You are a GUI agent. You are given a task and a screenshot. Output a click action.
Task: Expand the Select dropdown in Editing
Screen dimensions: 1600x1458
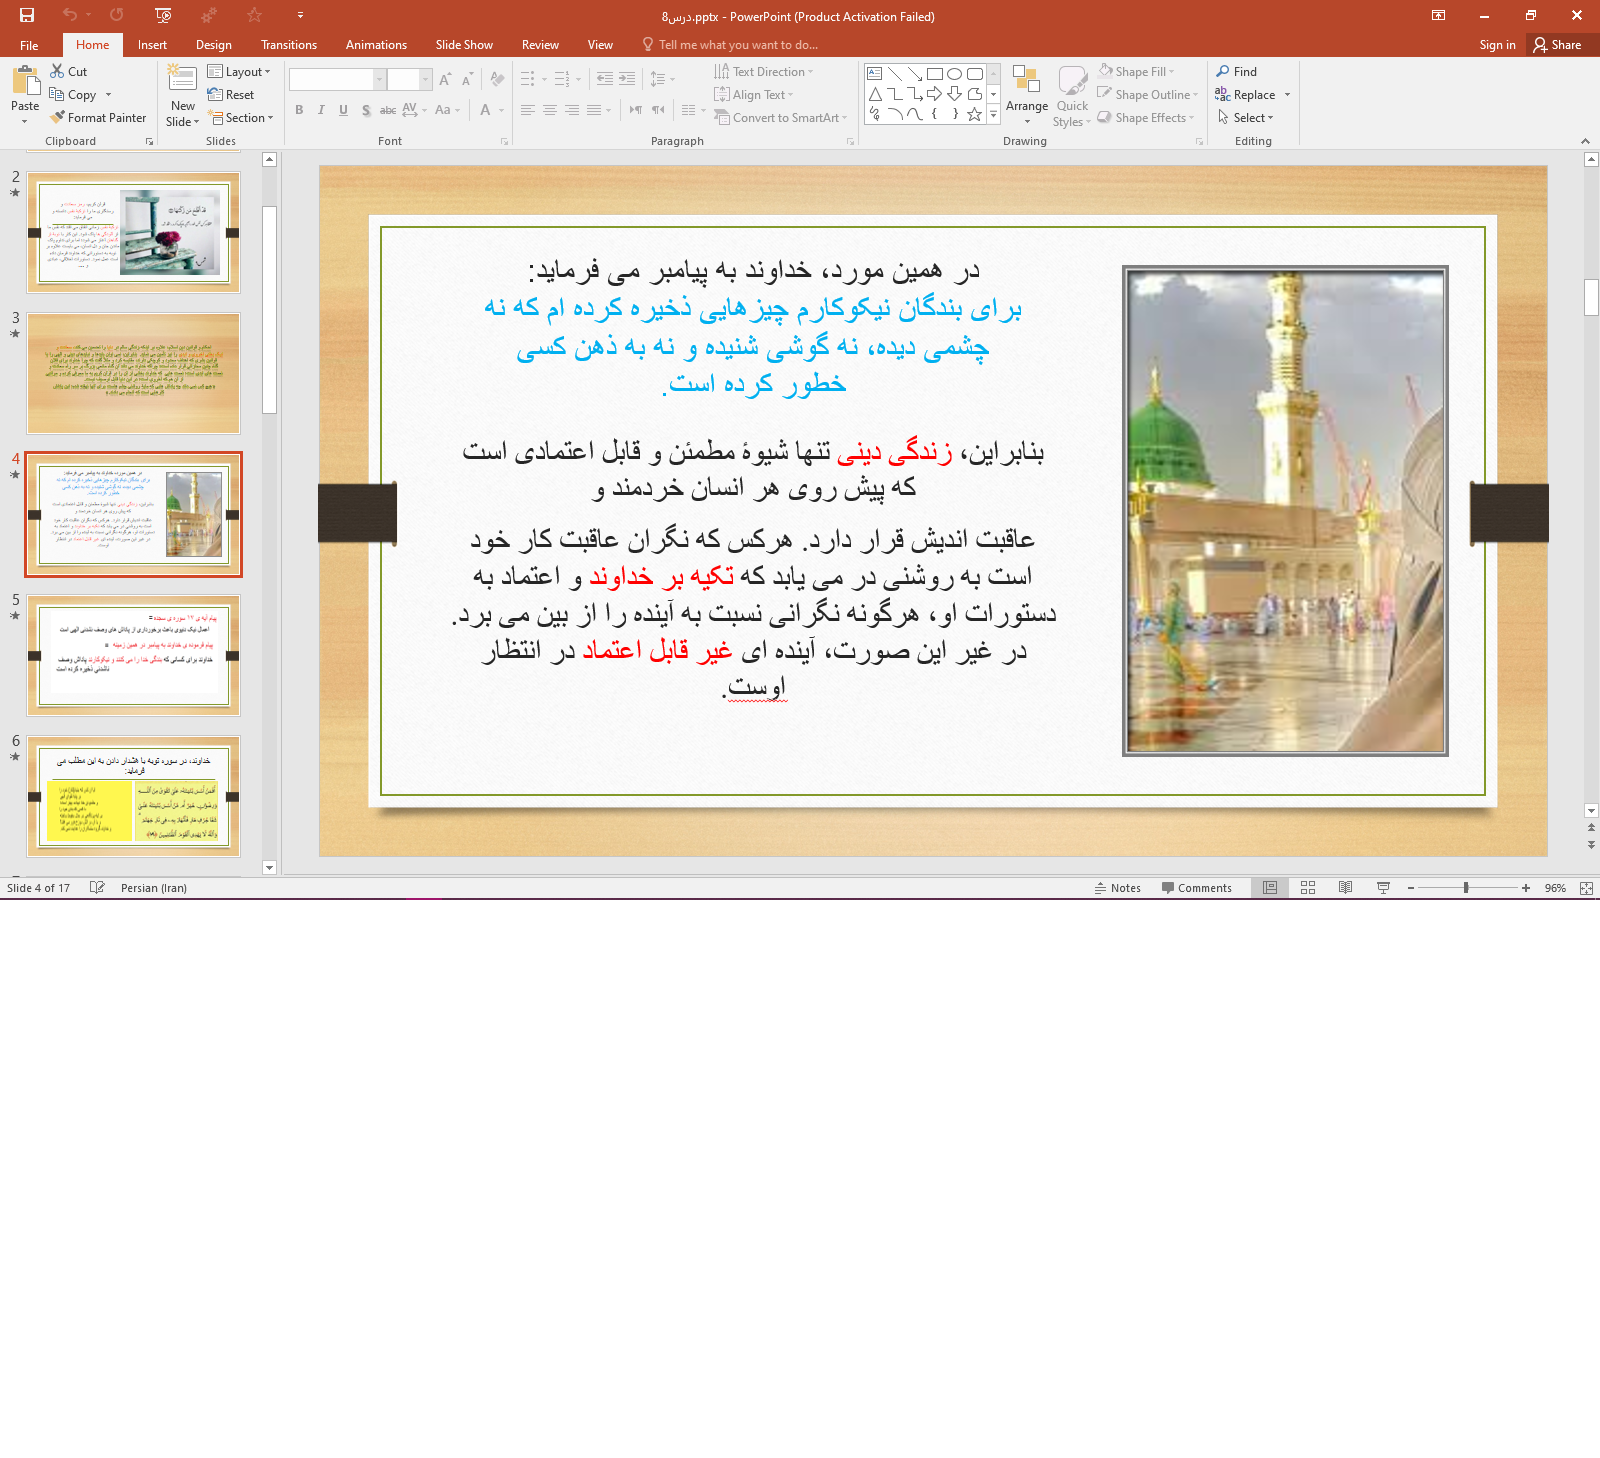point(1246,118)
